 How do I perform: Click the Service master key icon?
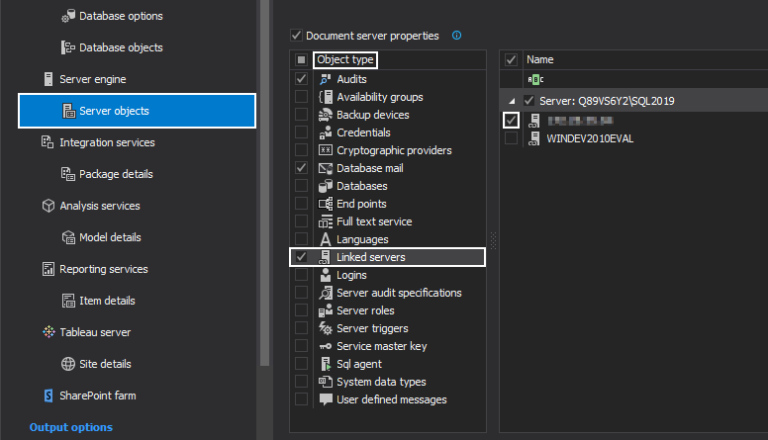(325, 346)
